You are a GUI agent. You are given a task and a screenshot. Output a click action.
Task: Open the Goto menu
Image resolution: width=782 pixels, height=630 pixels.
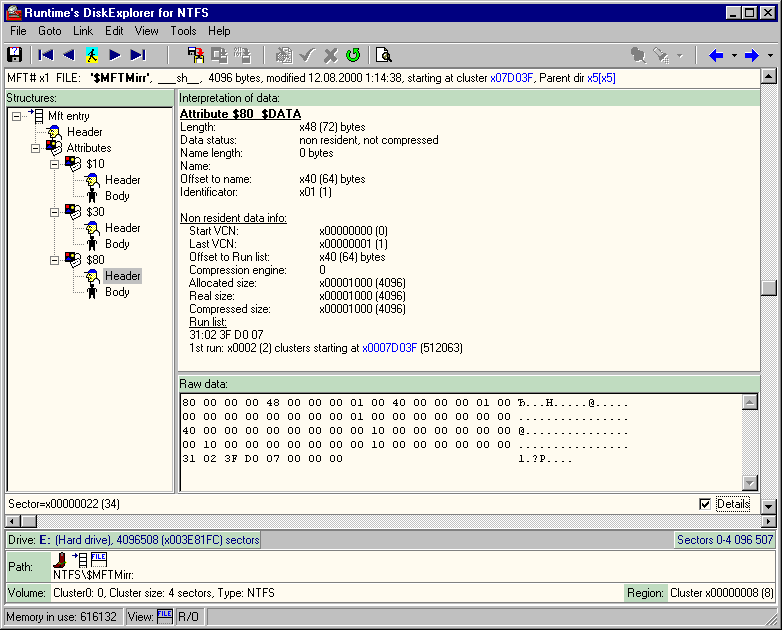point(50,31)
